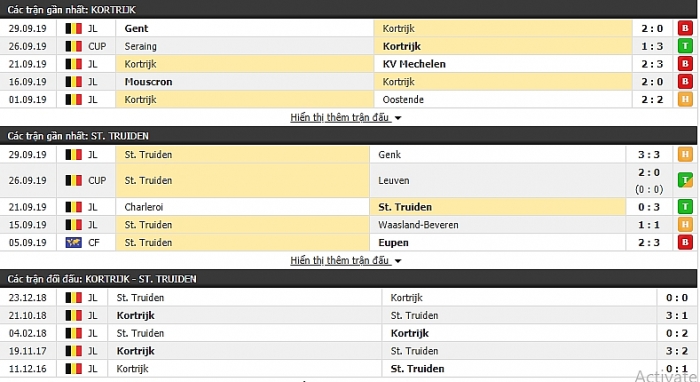
Task: Open Hiển thị thêm trận đấu under St. Truiden
Action: point(340,260)
